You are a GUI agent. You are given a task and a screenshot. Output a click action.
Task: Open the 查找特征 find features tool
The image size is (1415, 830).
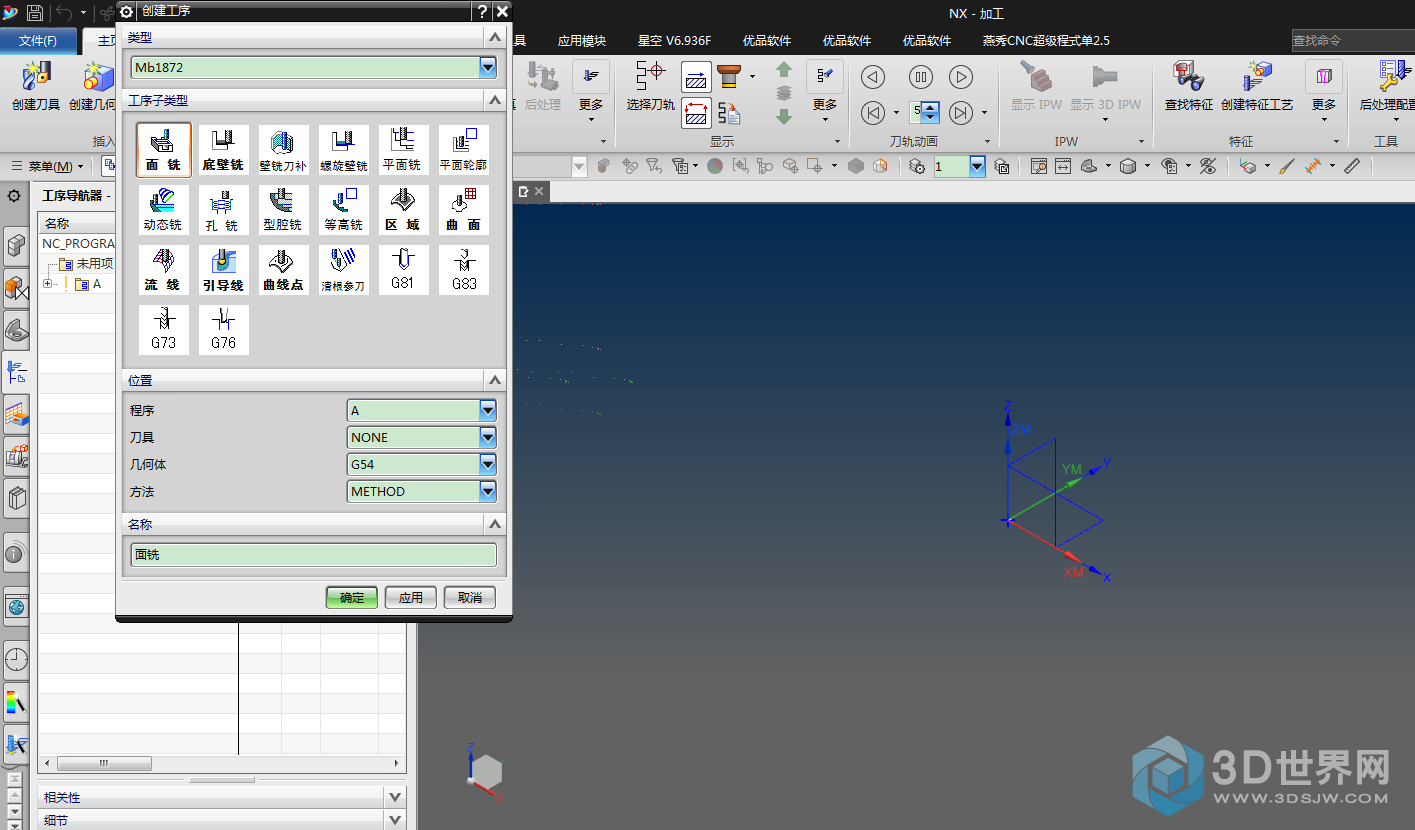pos(1189,85)
